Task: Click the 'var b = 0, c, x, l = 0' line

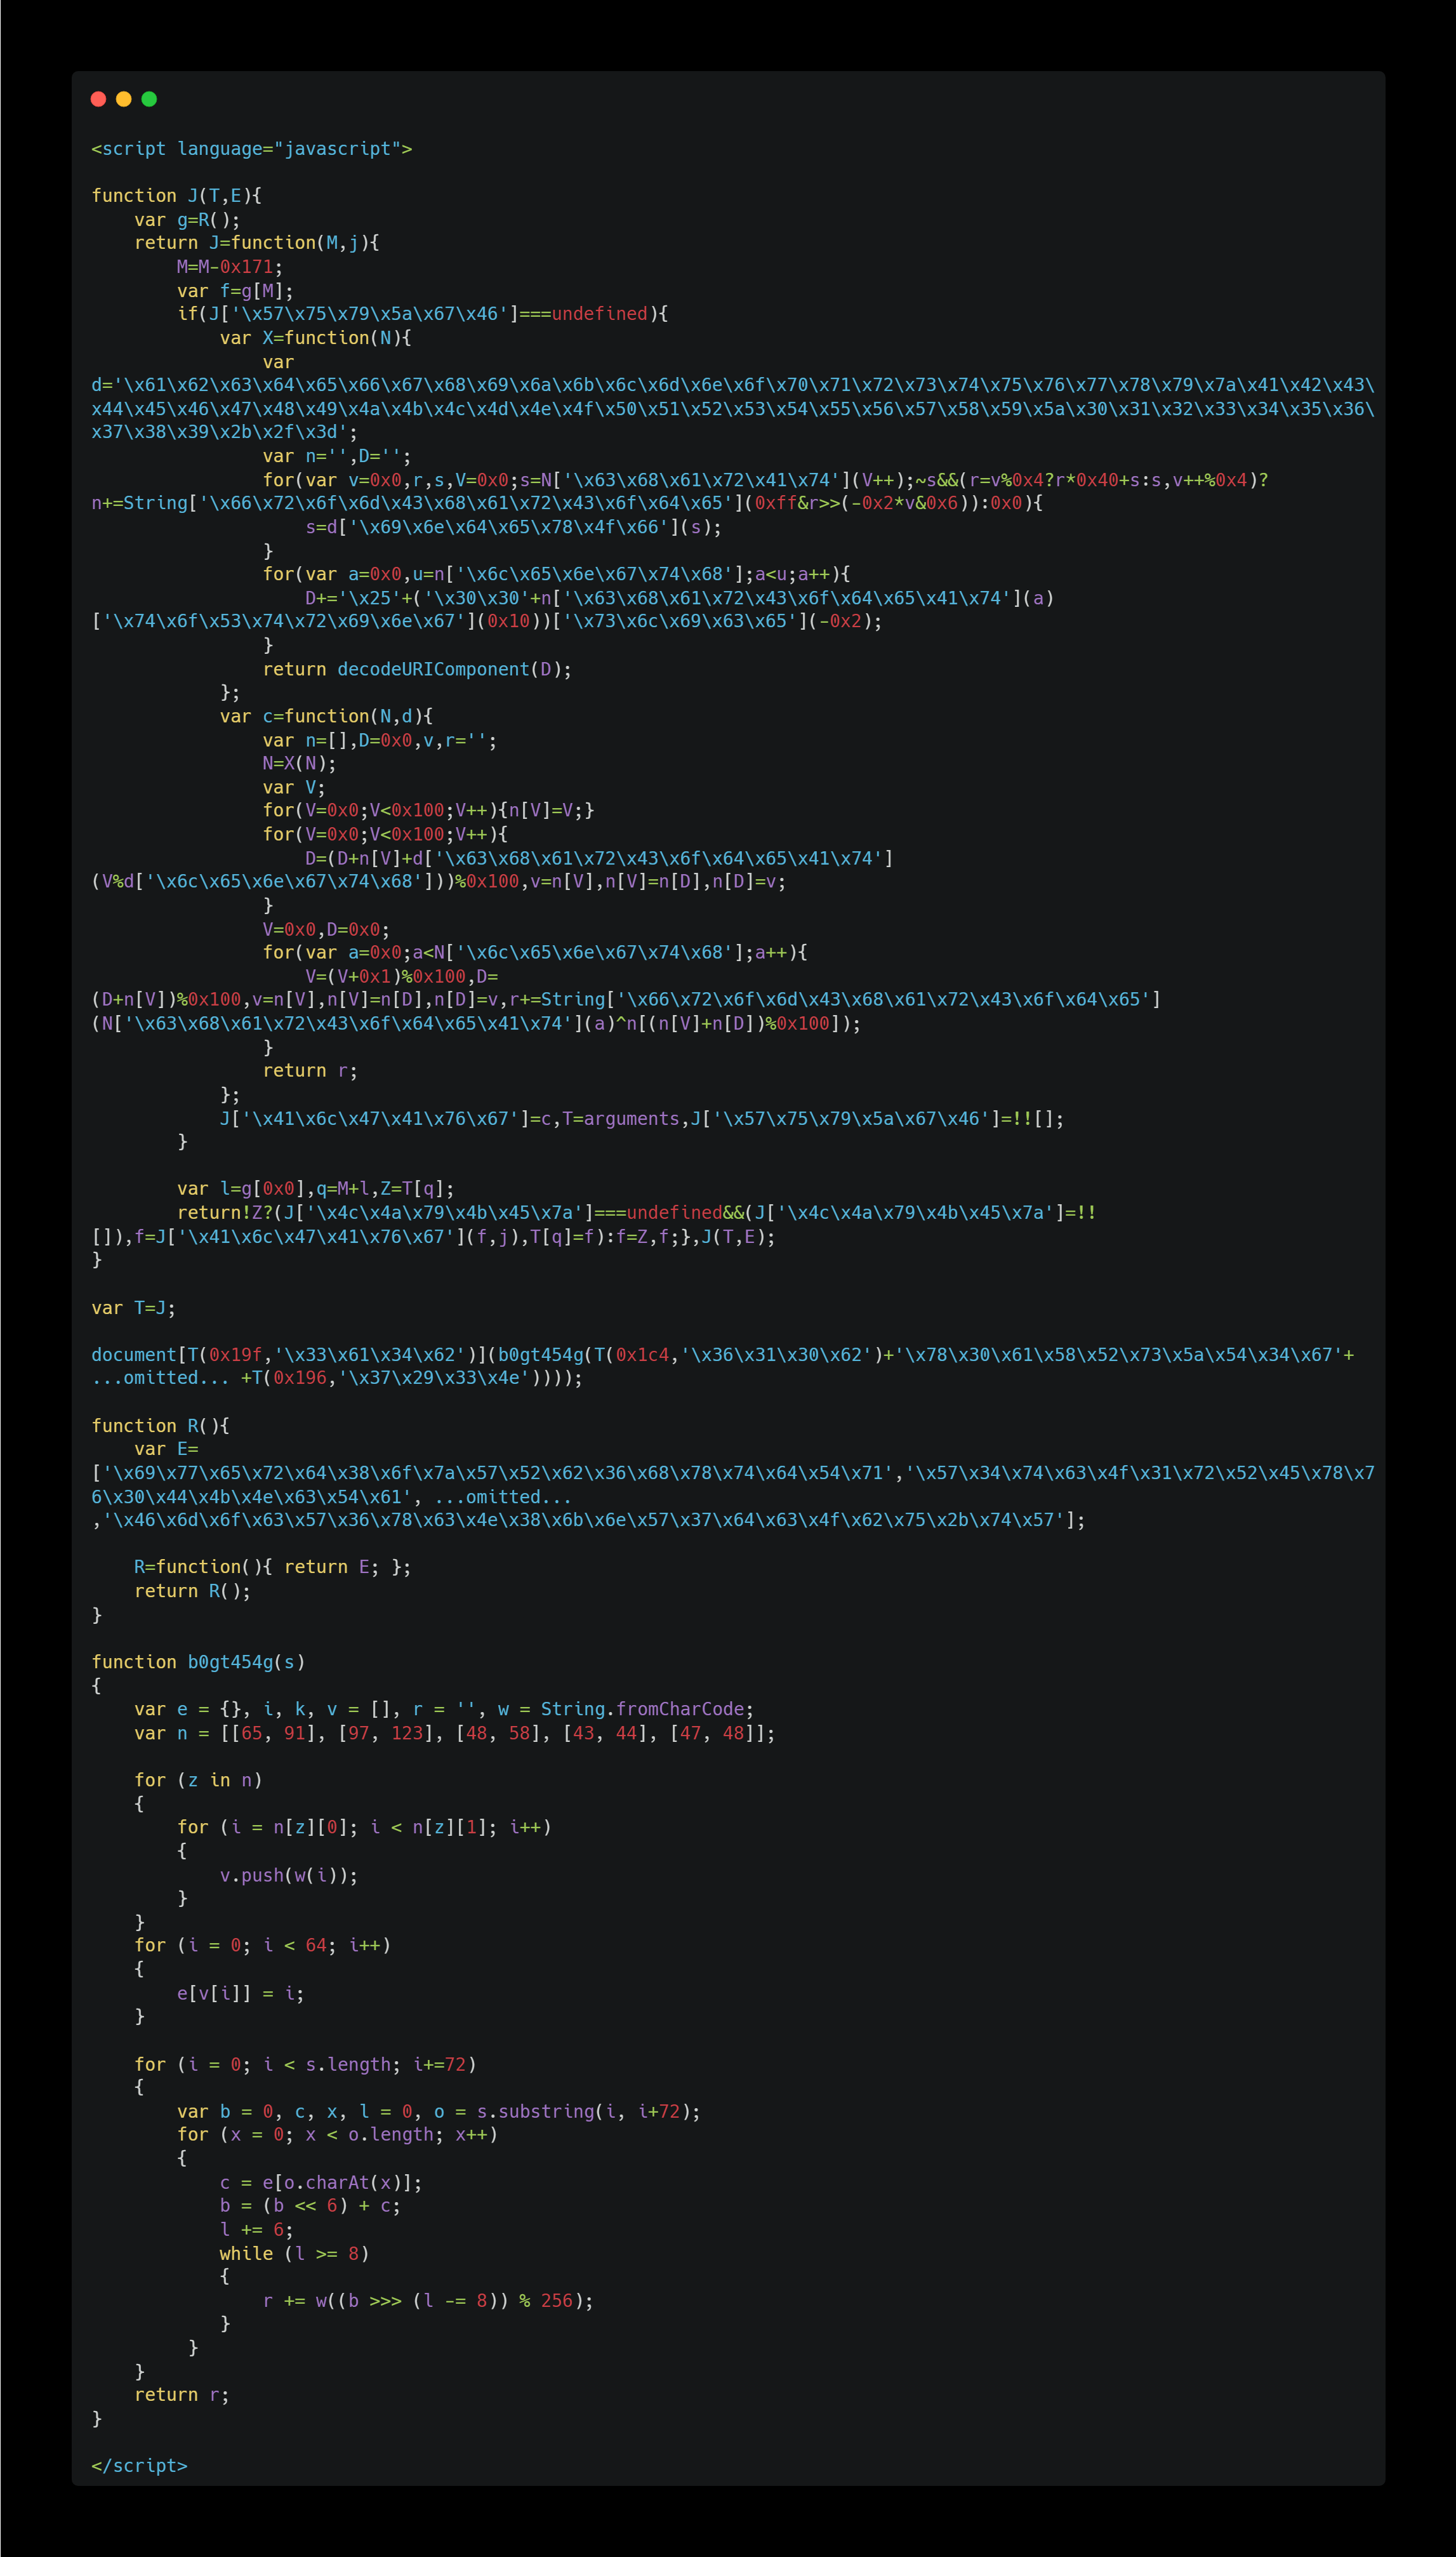Action: (x=439, y=2111)
